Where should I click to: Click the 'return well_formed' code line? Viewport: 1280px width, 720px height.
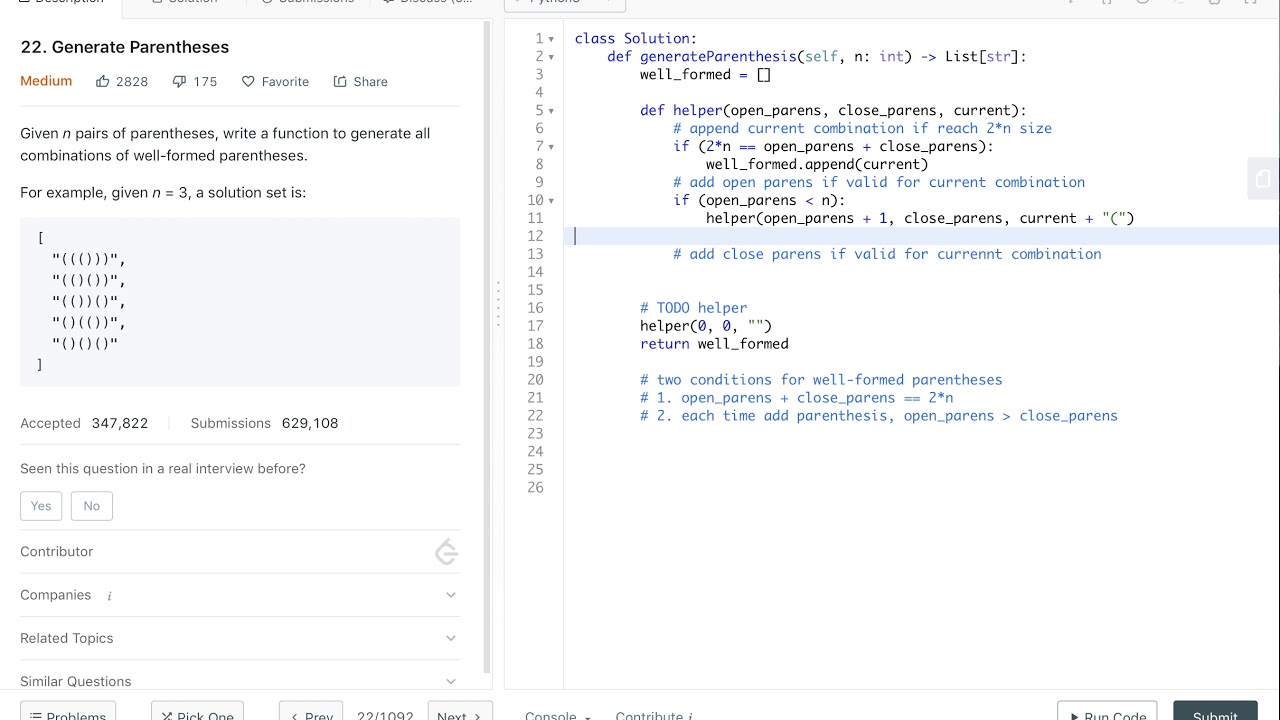[x=714, y=344]
